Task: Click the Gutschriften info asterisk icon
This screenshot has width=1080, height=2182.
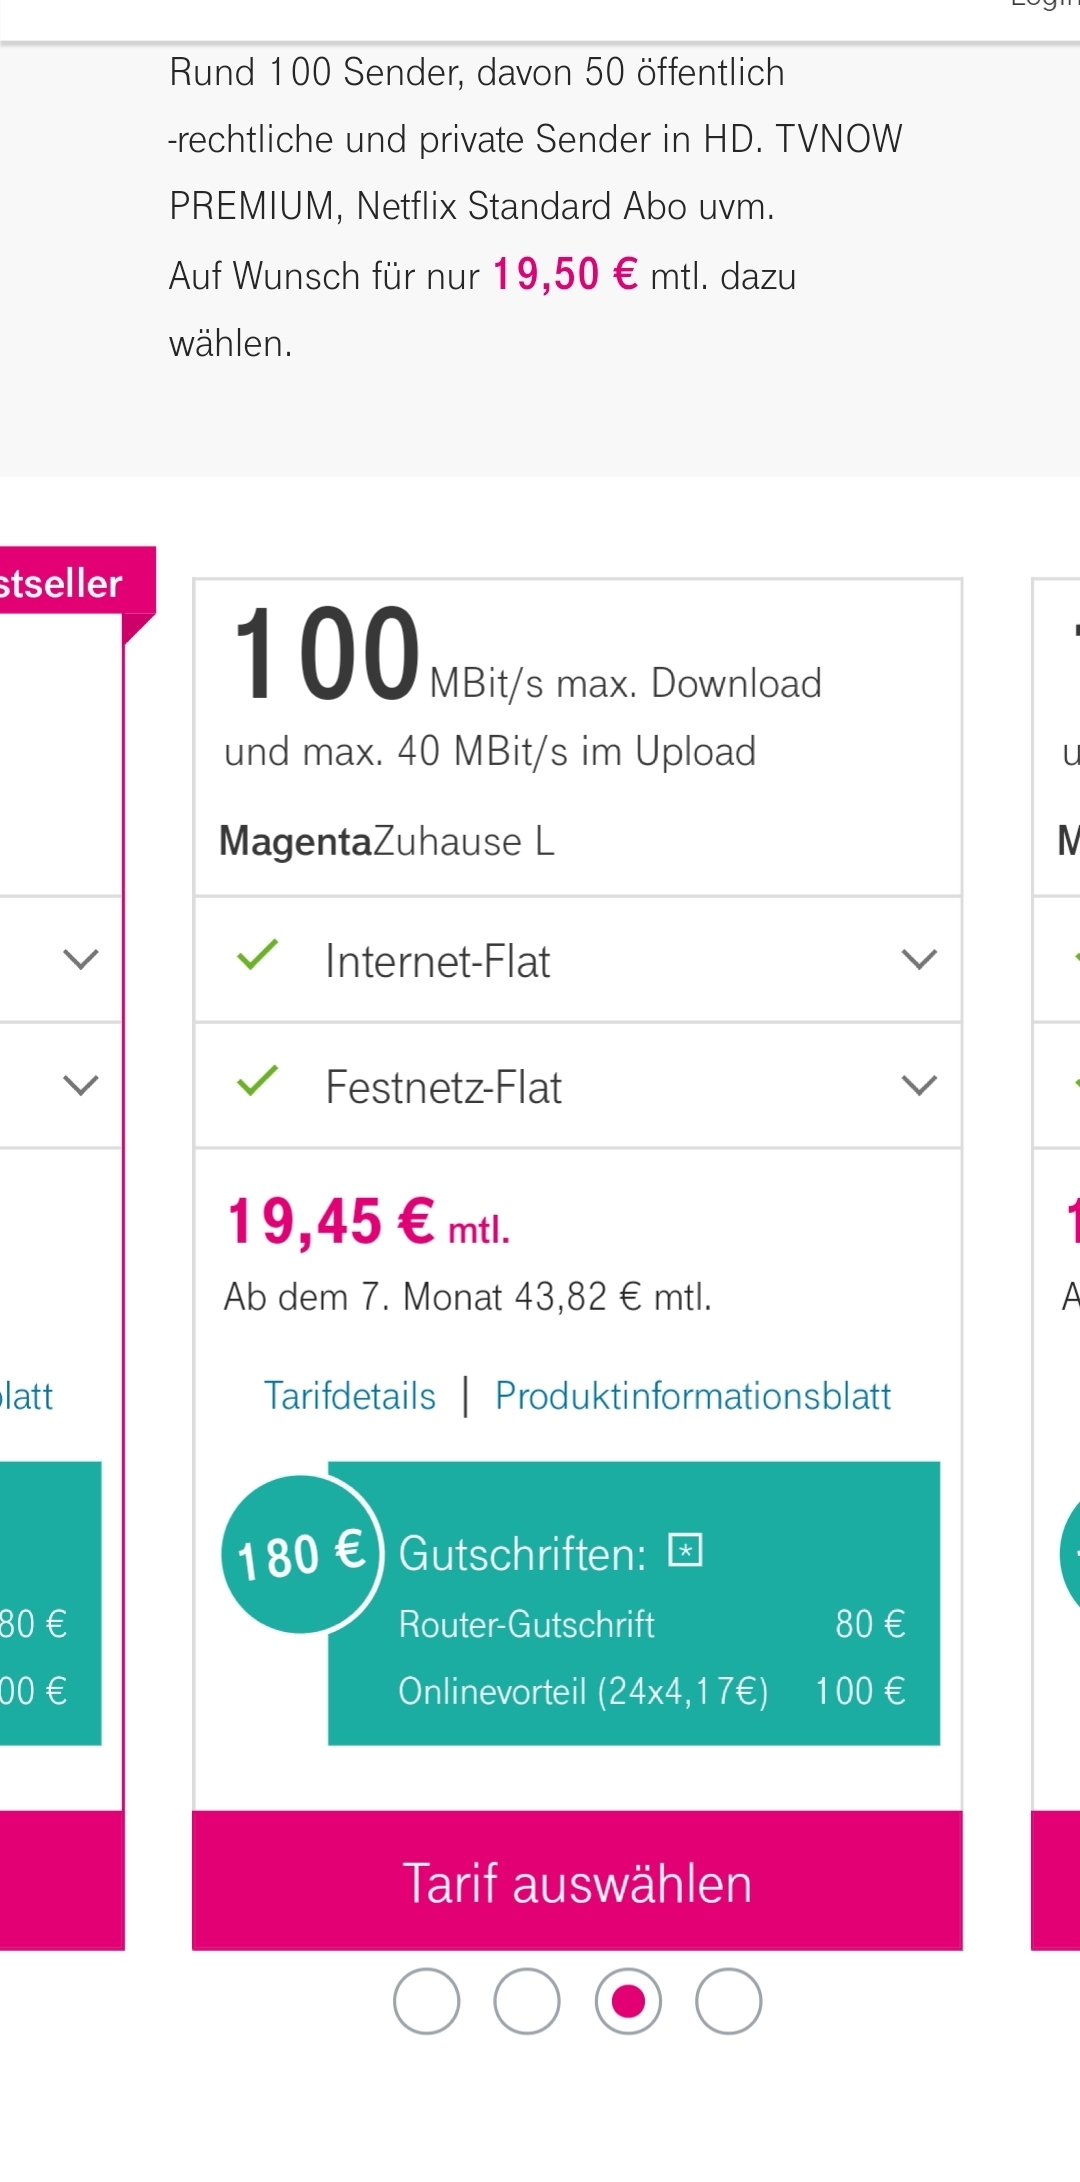Action: coord(685,1550)
